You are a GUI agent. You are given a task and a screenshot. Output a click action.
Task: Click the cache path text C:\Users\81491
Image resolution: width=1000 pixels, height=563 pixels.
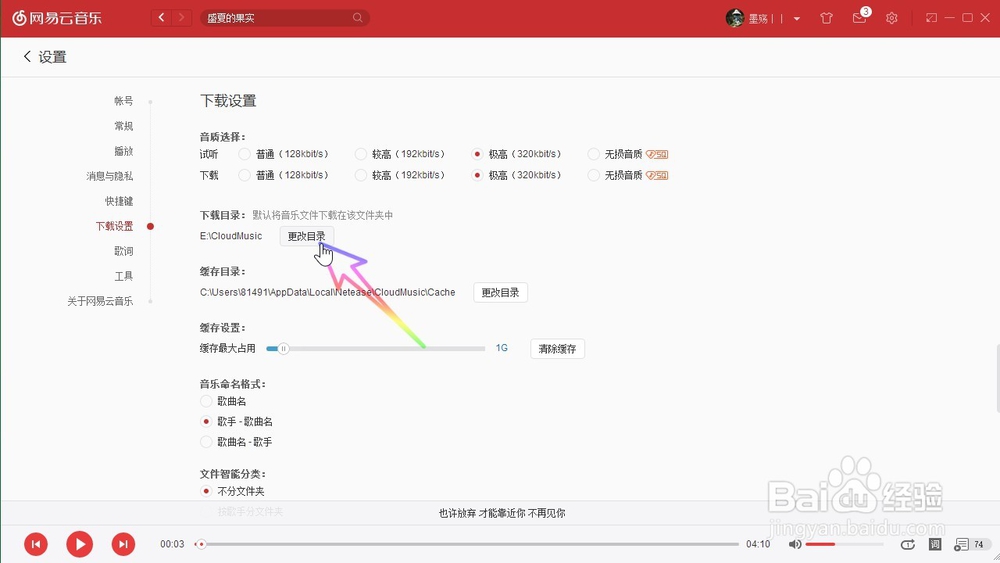click(x=328, y=292)
